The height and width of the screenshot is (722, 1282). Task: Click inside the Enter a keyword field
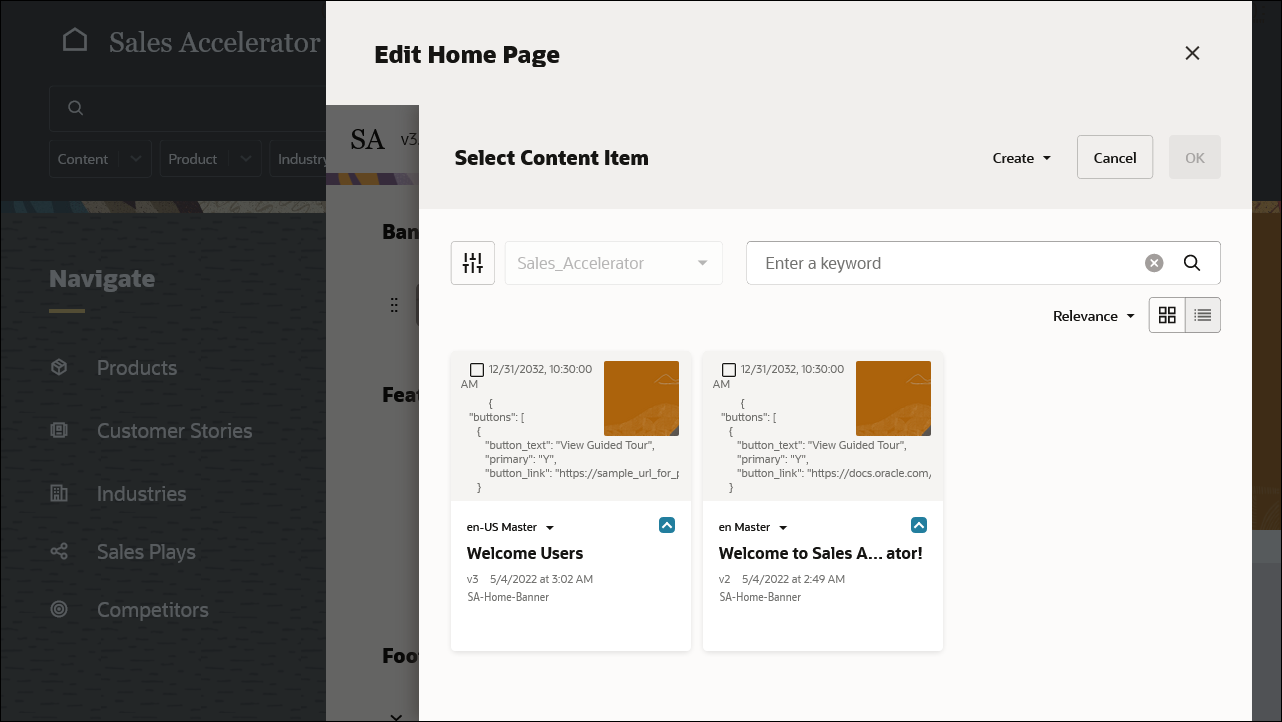coord(950,262)
